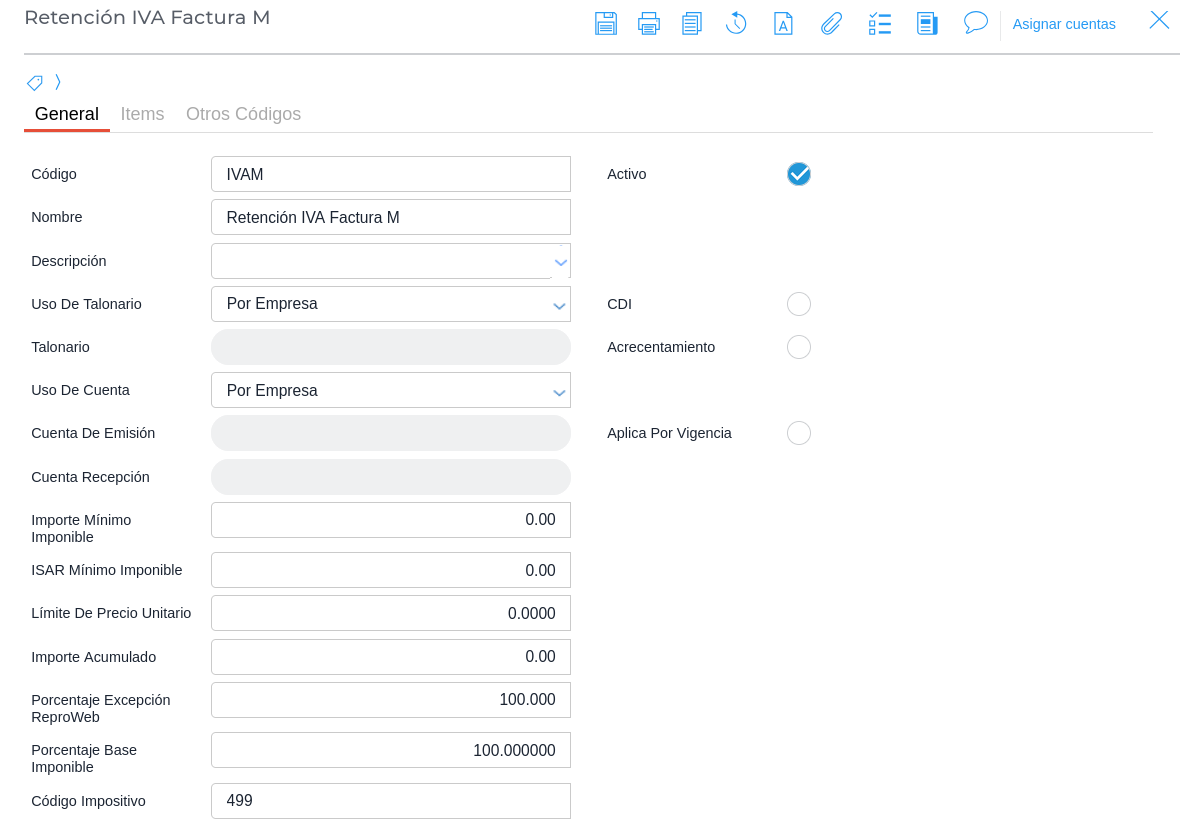Close the Retención IVA Factura M form
Viewport: 1180px width, 824px height.
(1159, 20)
